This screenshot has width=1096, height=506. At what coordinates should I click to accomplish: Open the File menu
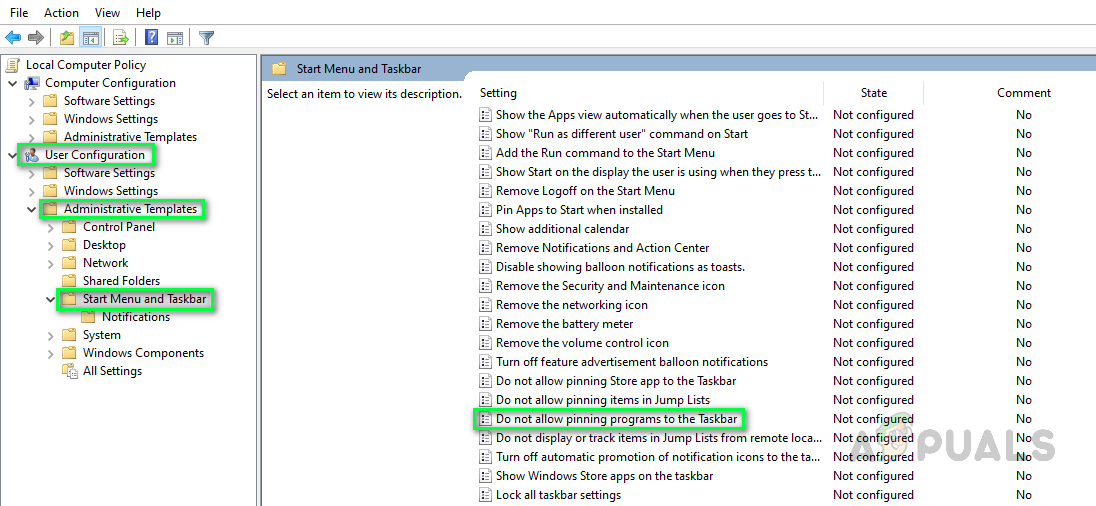click(x=19, y=13)
